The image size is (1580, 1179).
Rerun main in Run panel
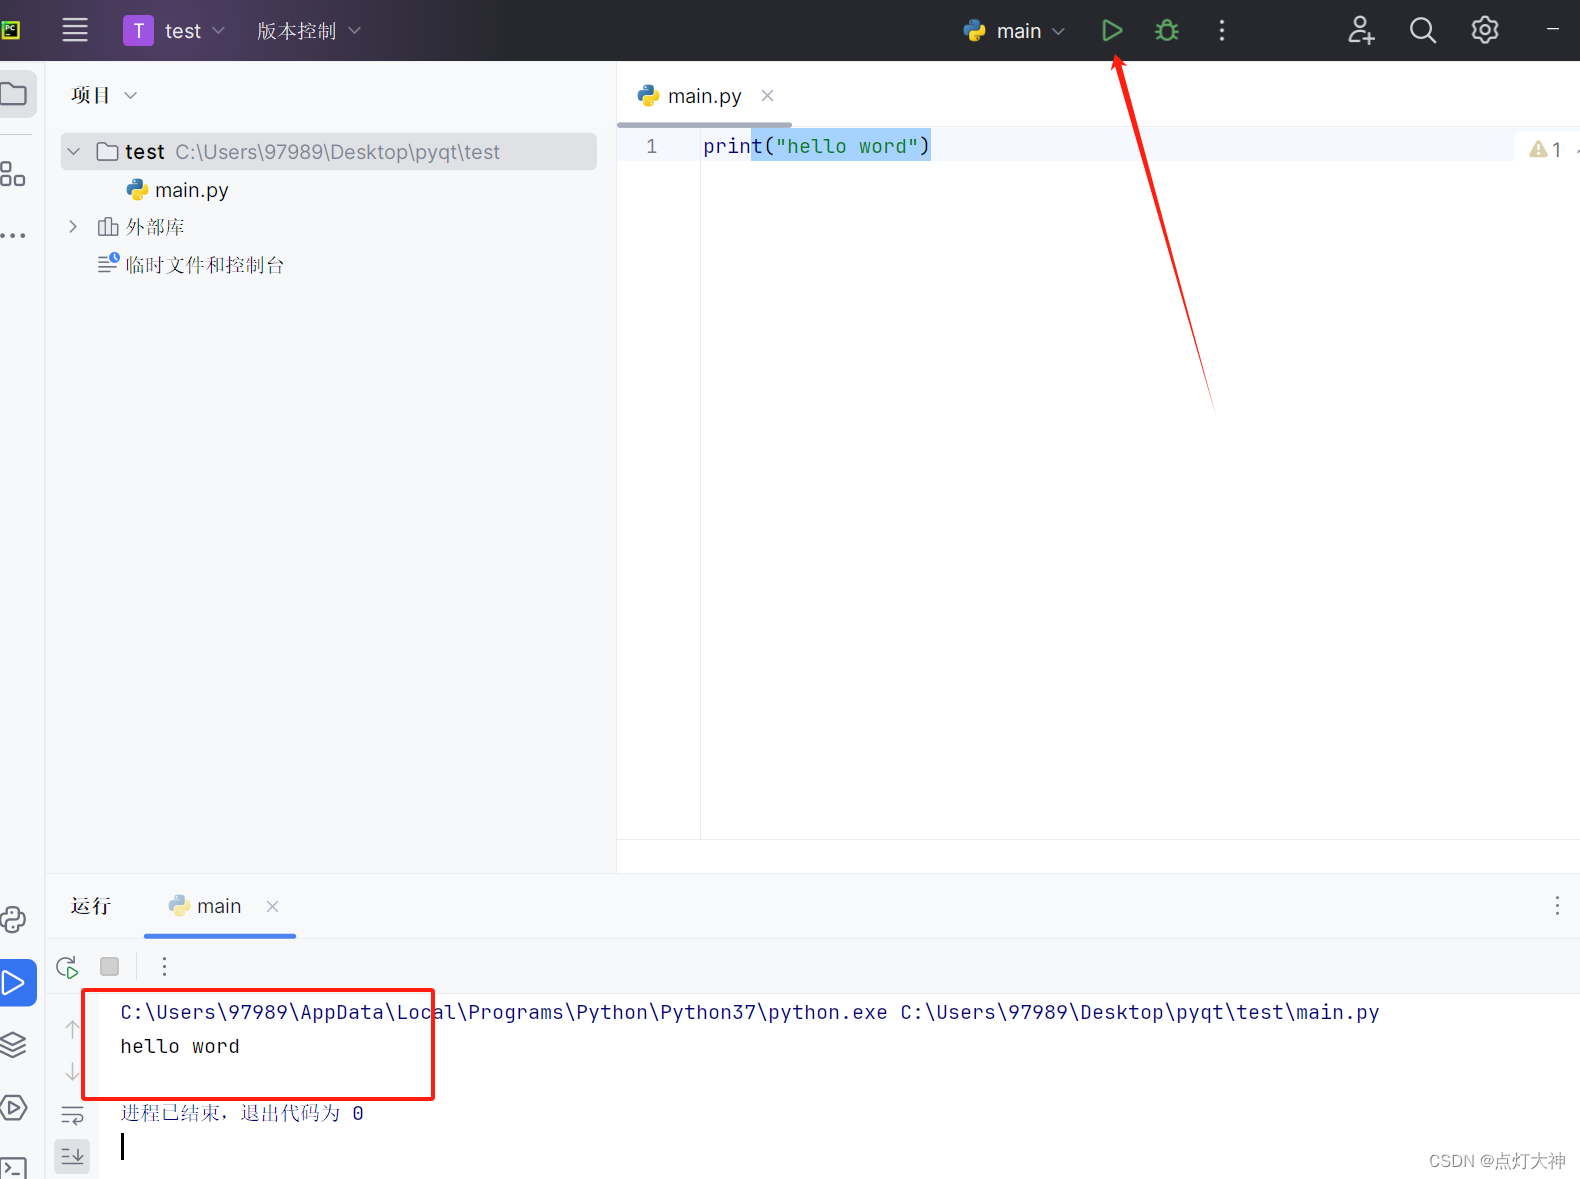point(67,966)
